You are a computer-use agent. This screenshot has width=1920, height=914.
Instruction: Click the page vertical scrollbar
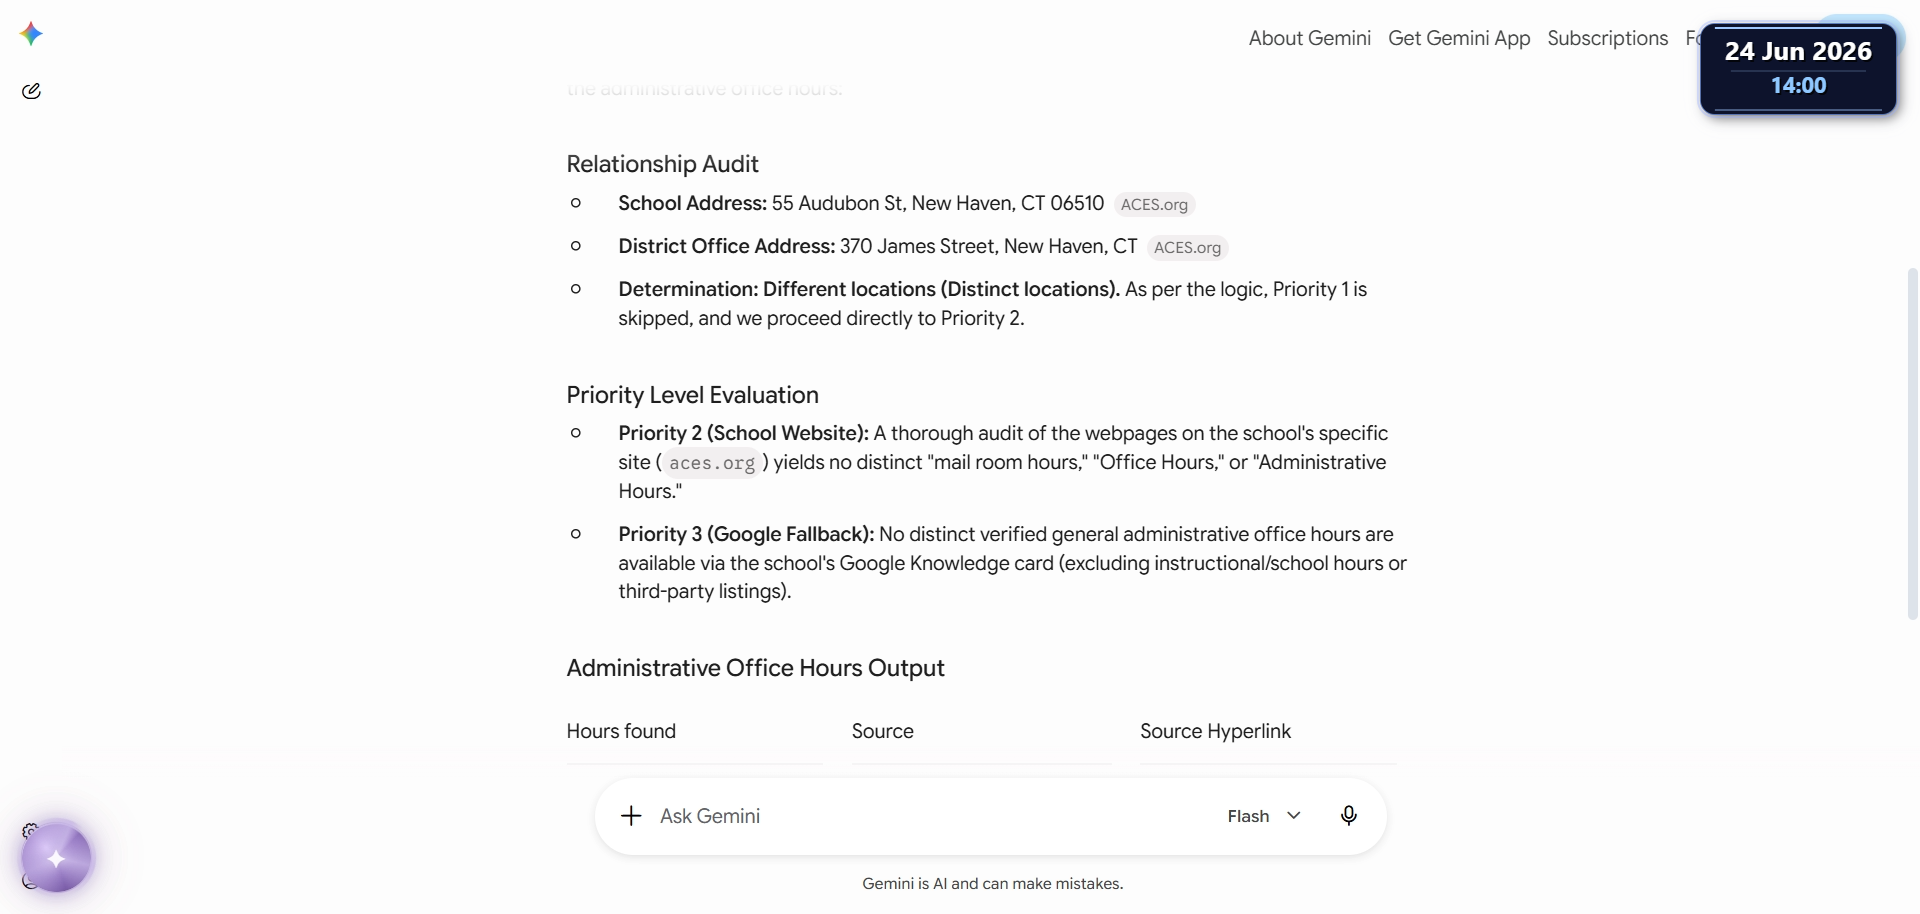[x=1912, y=444]
